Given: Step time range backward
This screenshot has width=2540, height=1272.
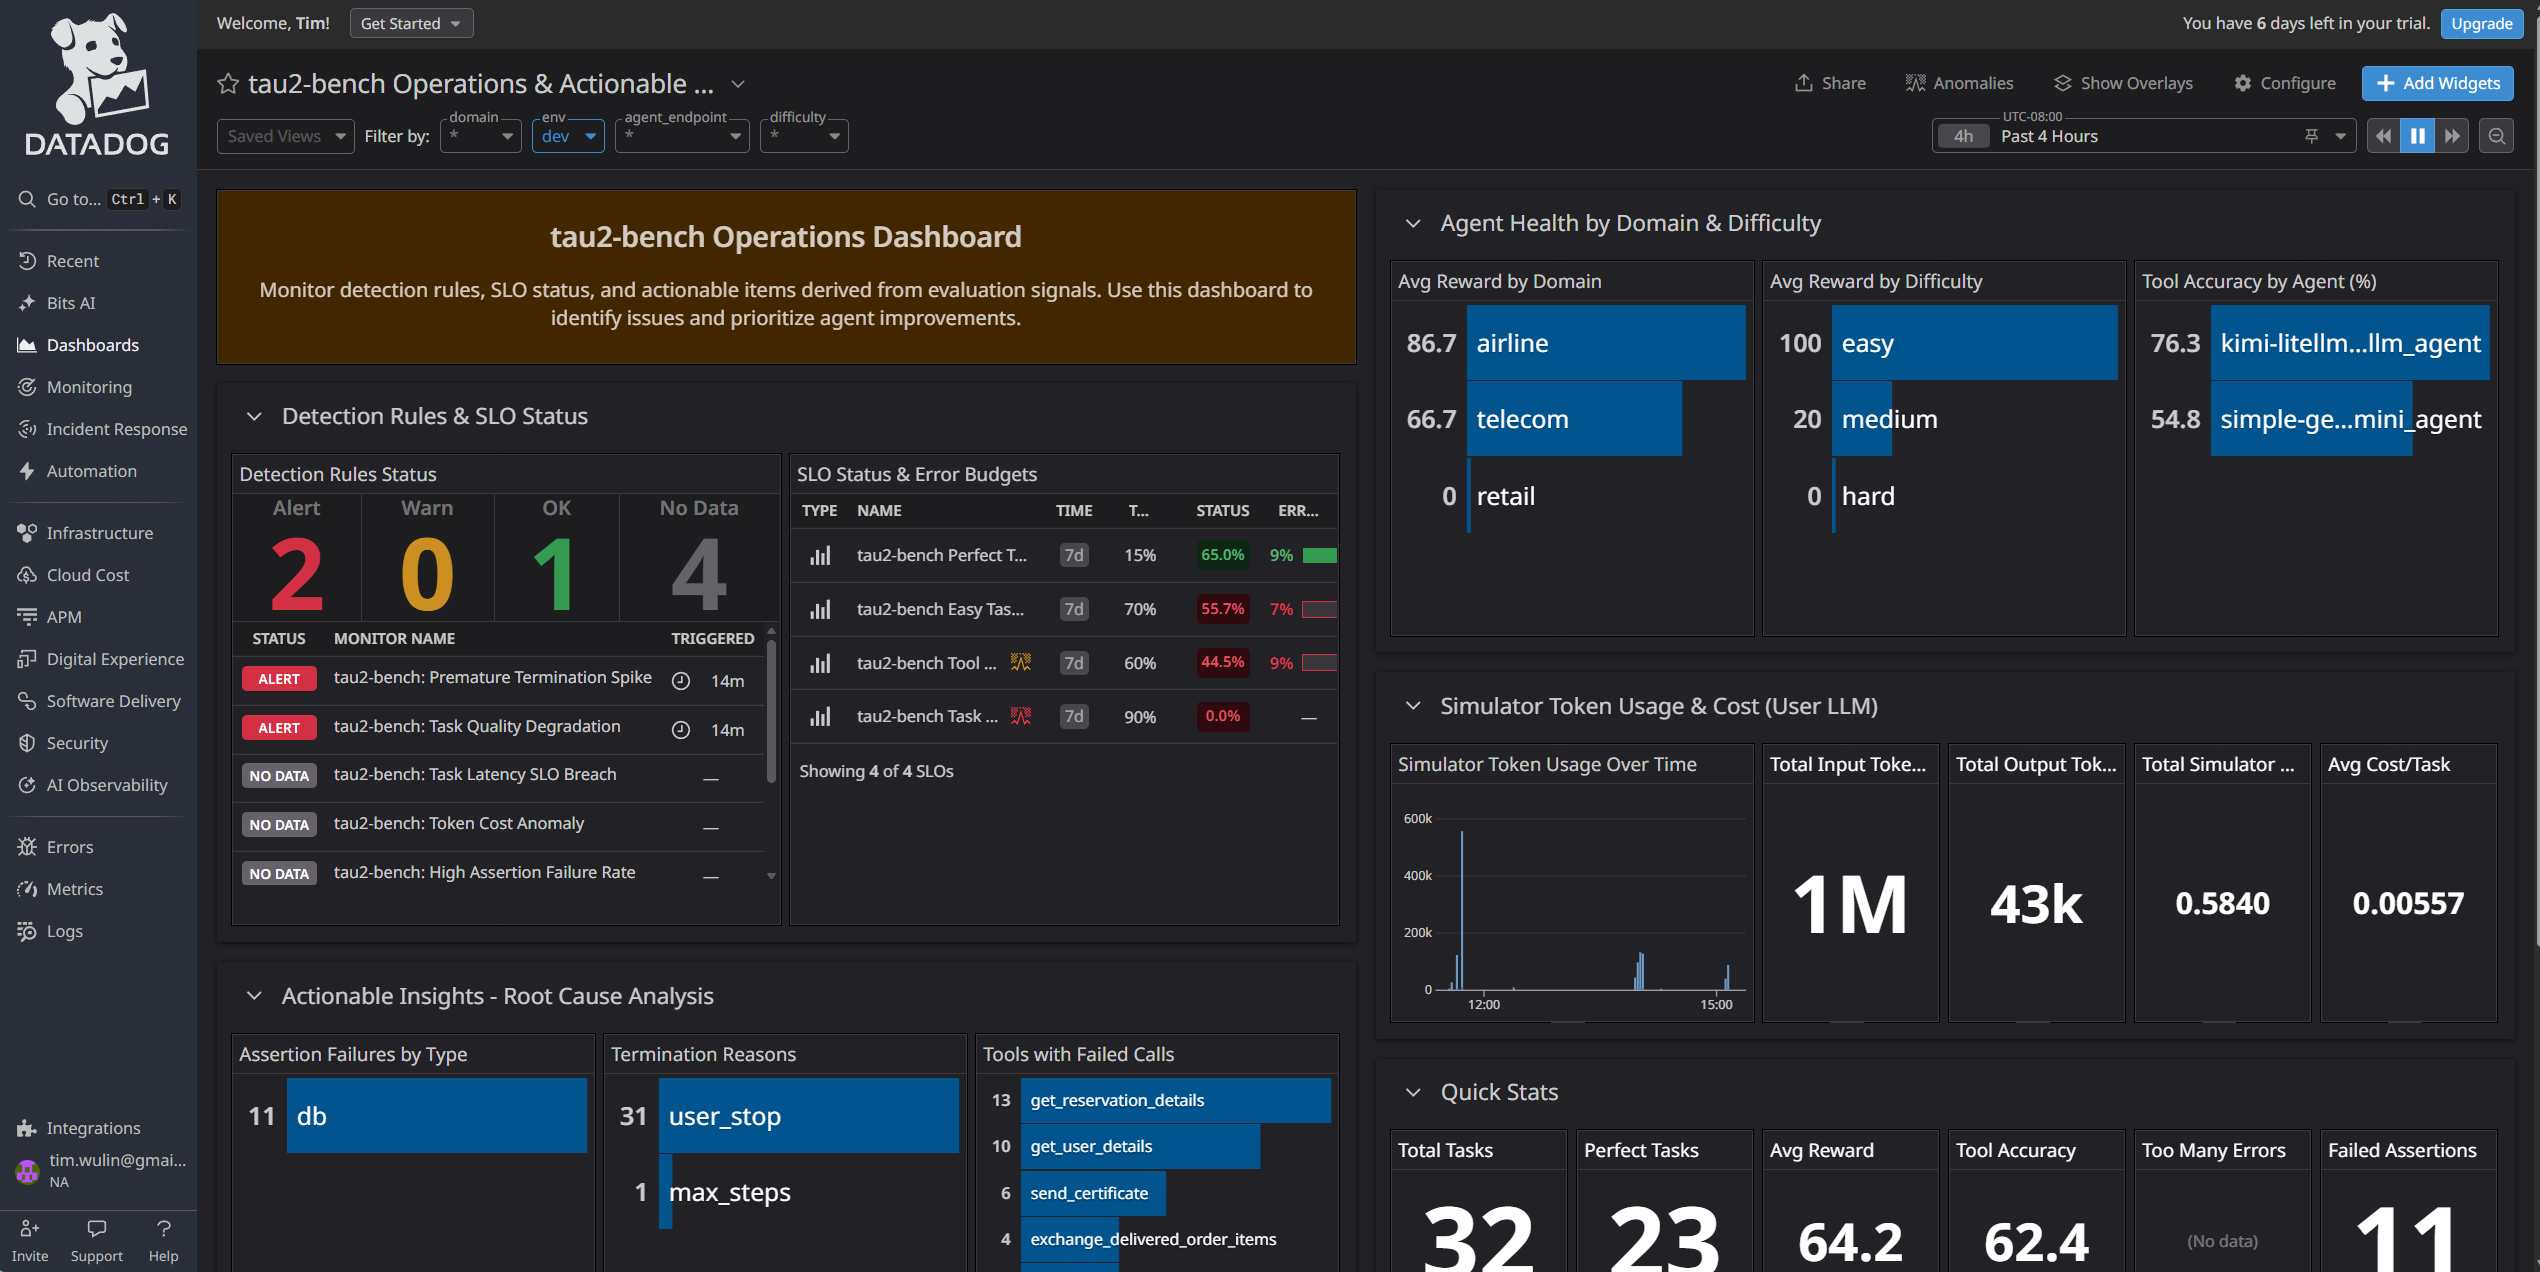Looking at the screenshot, I should [2384, 136].
